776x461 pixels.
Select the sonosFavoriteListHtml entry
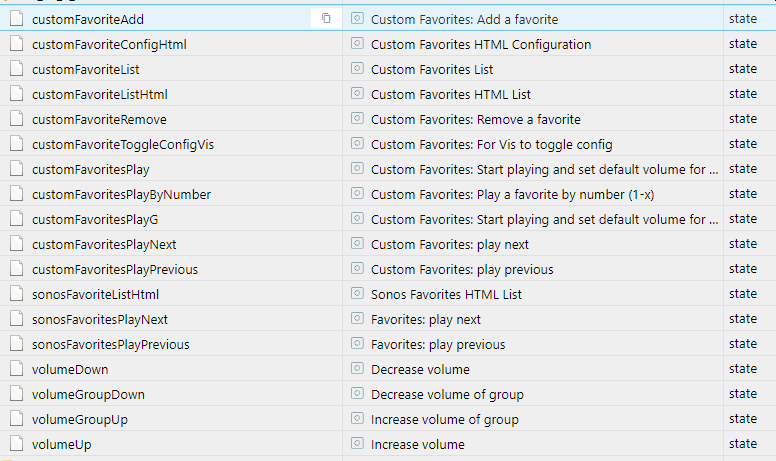point(95,294)
